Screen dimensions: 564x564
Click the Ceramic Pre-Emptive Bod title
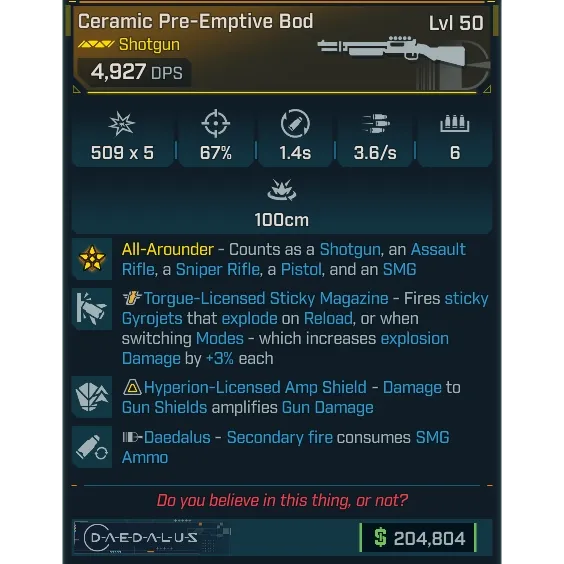click(195, 22)
